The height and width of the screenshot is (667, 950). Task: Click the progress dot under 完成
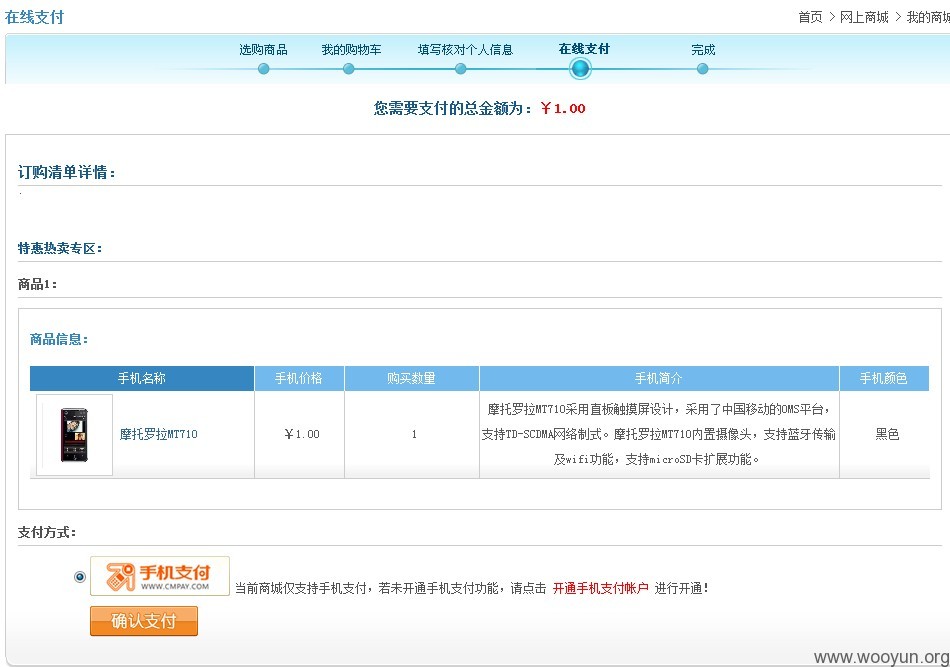tap(702, 69)
